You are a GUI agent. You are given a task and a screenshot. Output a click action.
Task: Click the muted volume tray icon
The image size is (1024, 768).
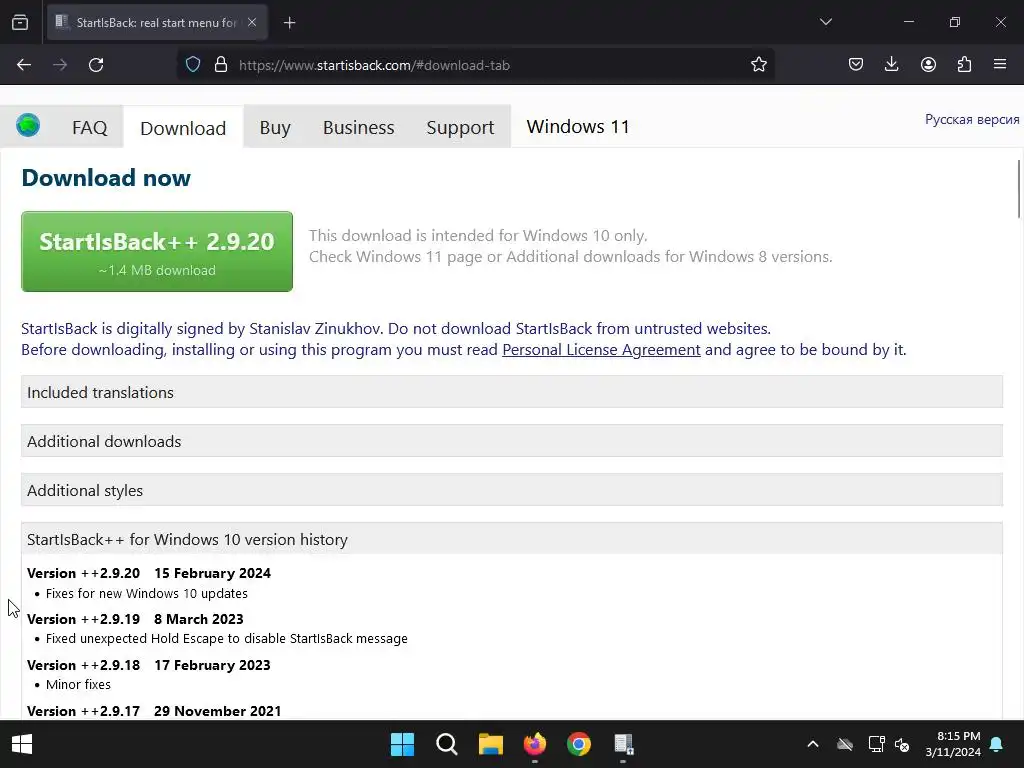coord(902,744)
